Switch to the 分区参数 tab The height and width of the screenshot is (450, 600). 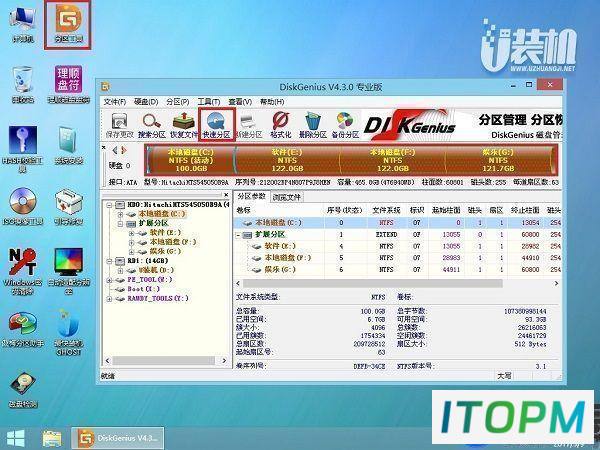(x=251, y=196)
